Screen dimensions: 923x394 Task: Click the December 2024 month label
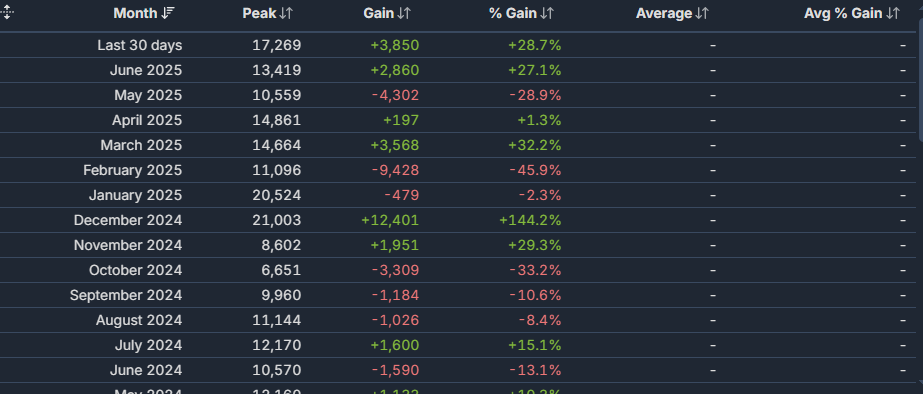point(128,220)
